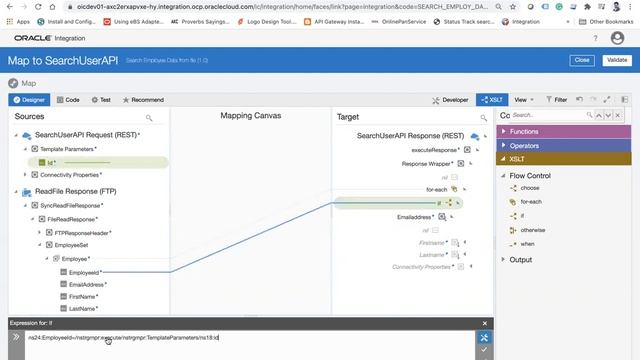Save expression with the checkmark icon
Screen dimensions: 640x360
(484, 350)
